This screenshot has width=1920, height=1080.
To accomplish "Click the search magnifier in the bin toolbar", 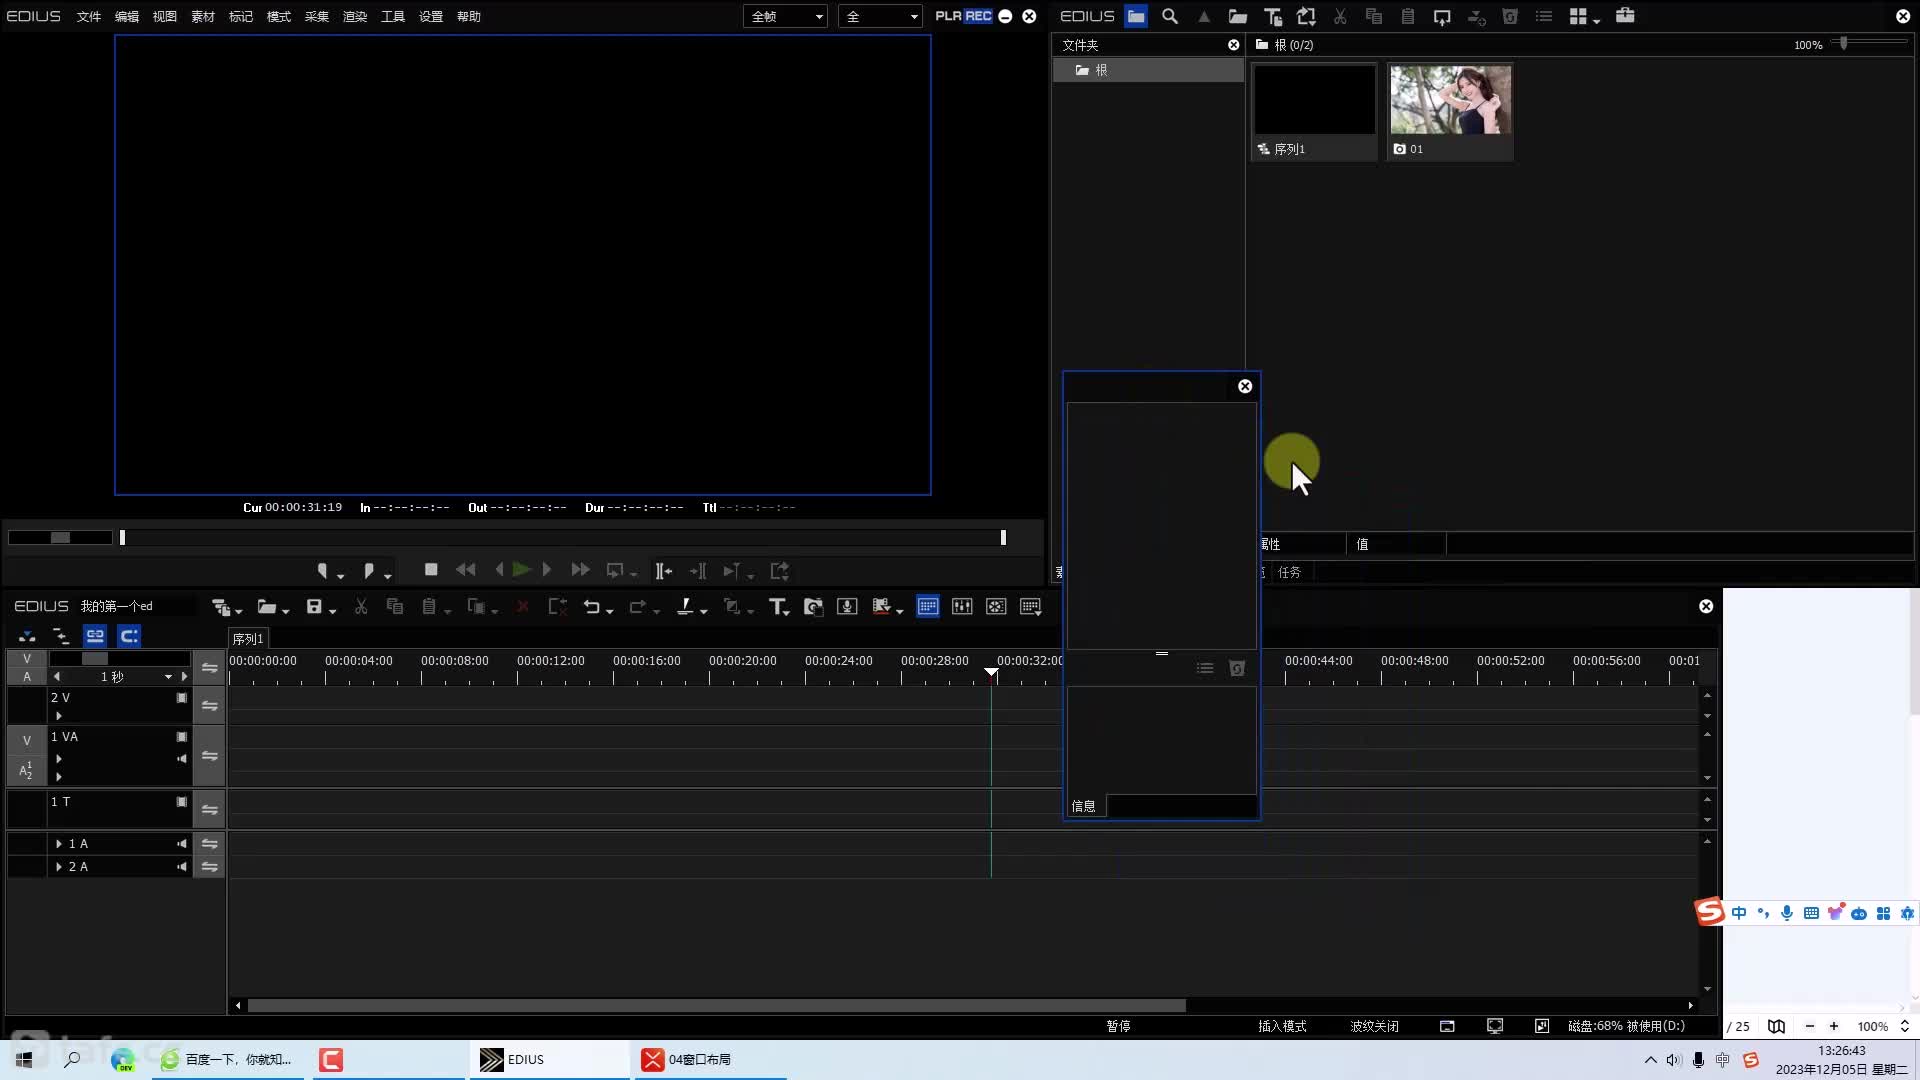I will 1170,16.
